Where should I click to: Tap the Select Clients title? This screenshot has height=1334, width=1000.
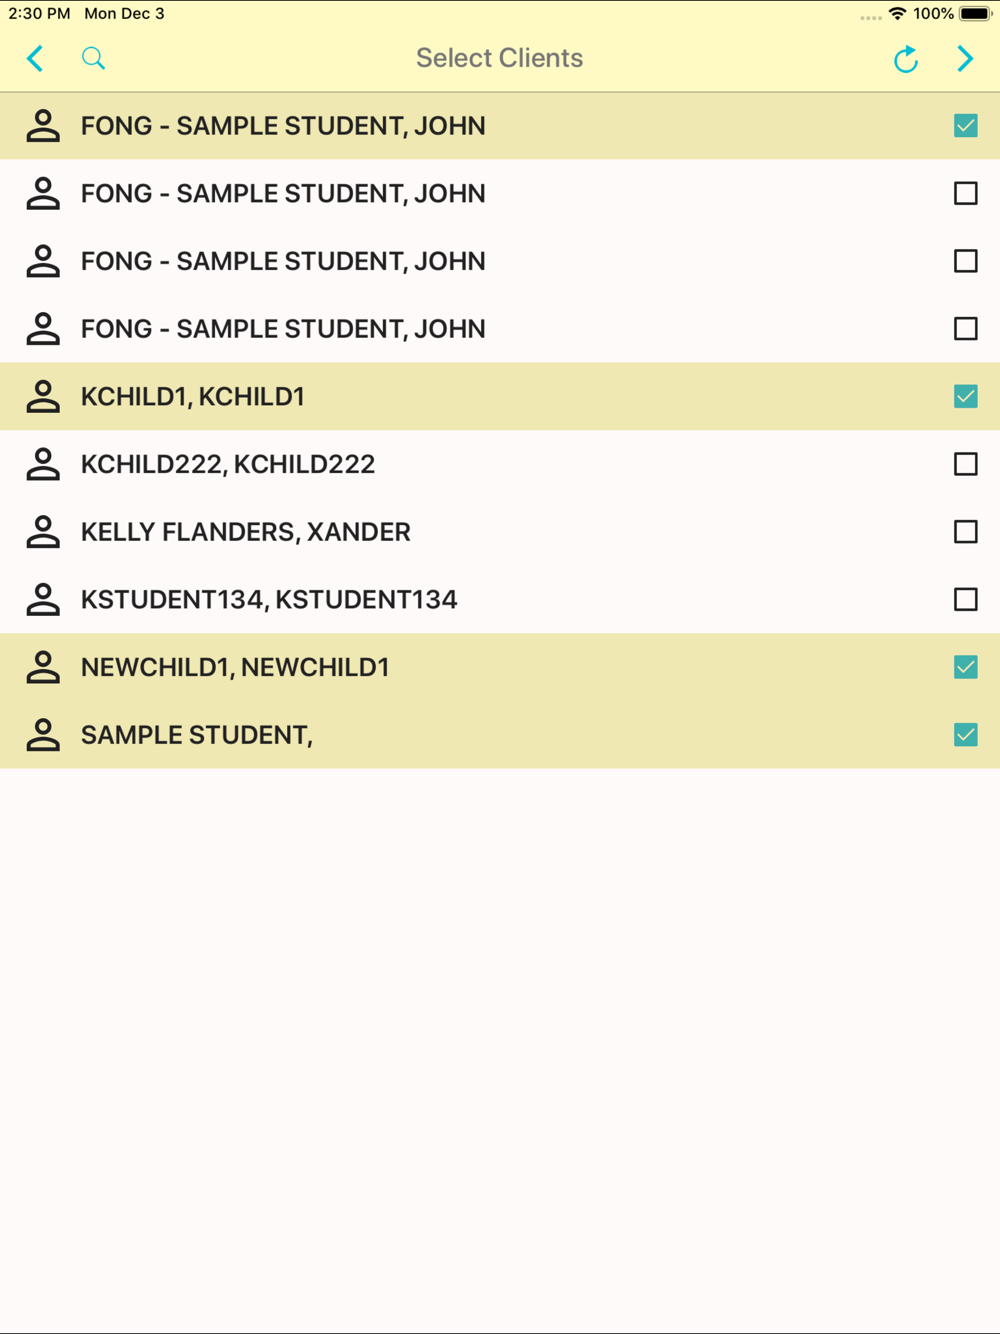[499, 58]
